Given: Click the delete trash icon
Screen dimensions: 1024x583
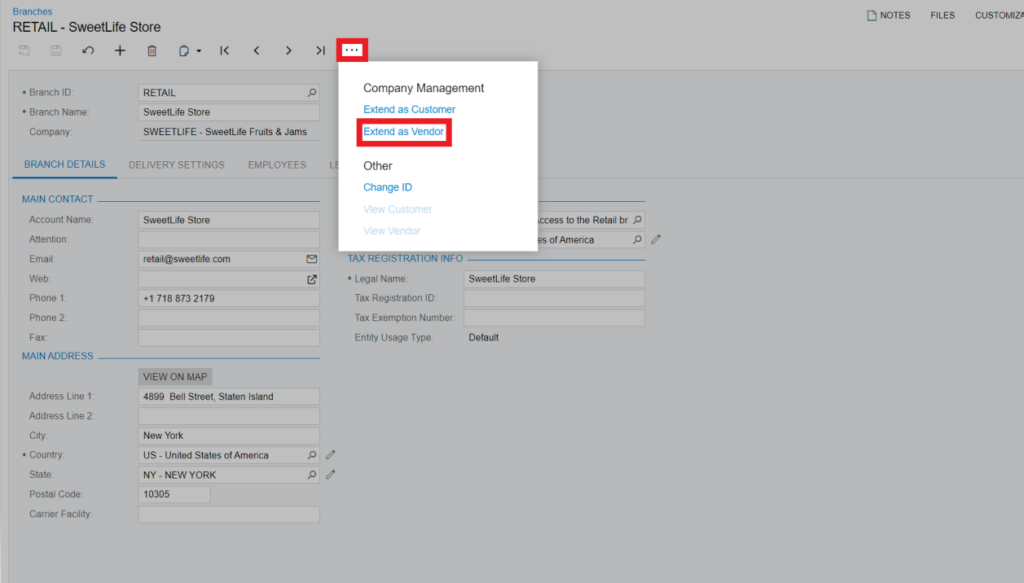Looking at the screenshot, I should [152, 50].
